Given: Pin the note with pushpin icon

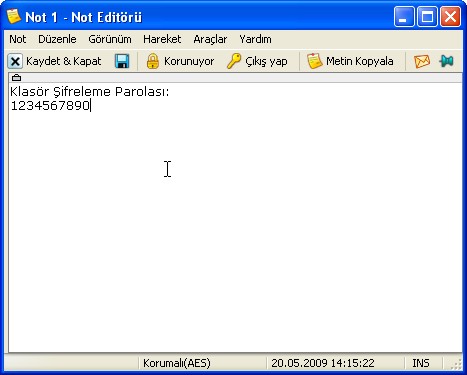Looking at the screenshot, I should click(x=446, y=61).
